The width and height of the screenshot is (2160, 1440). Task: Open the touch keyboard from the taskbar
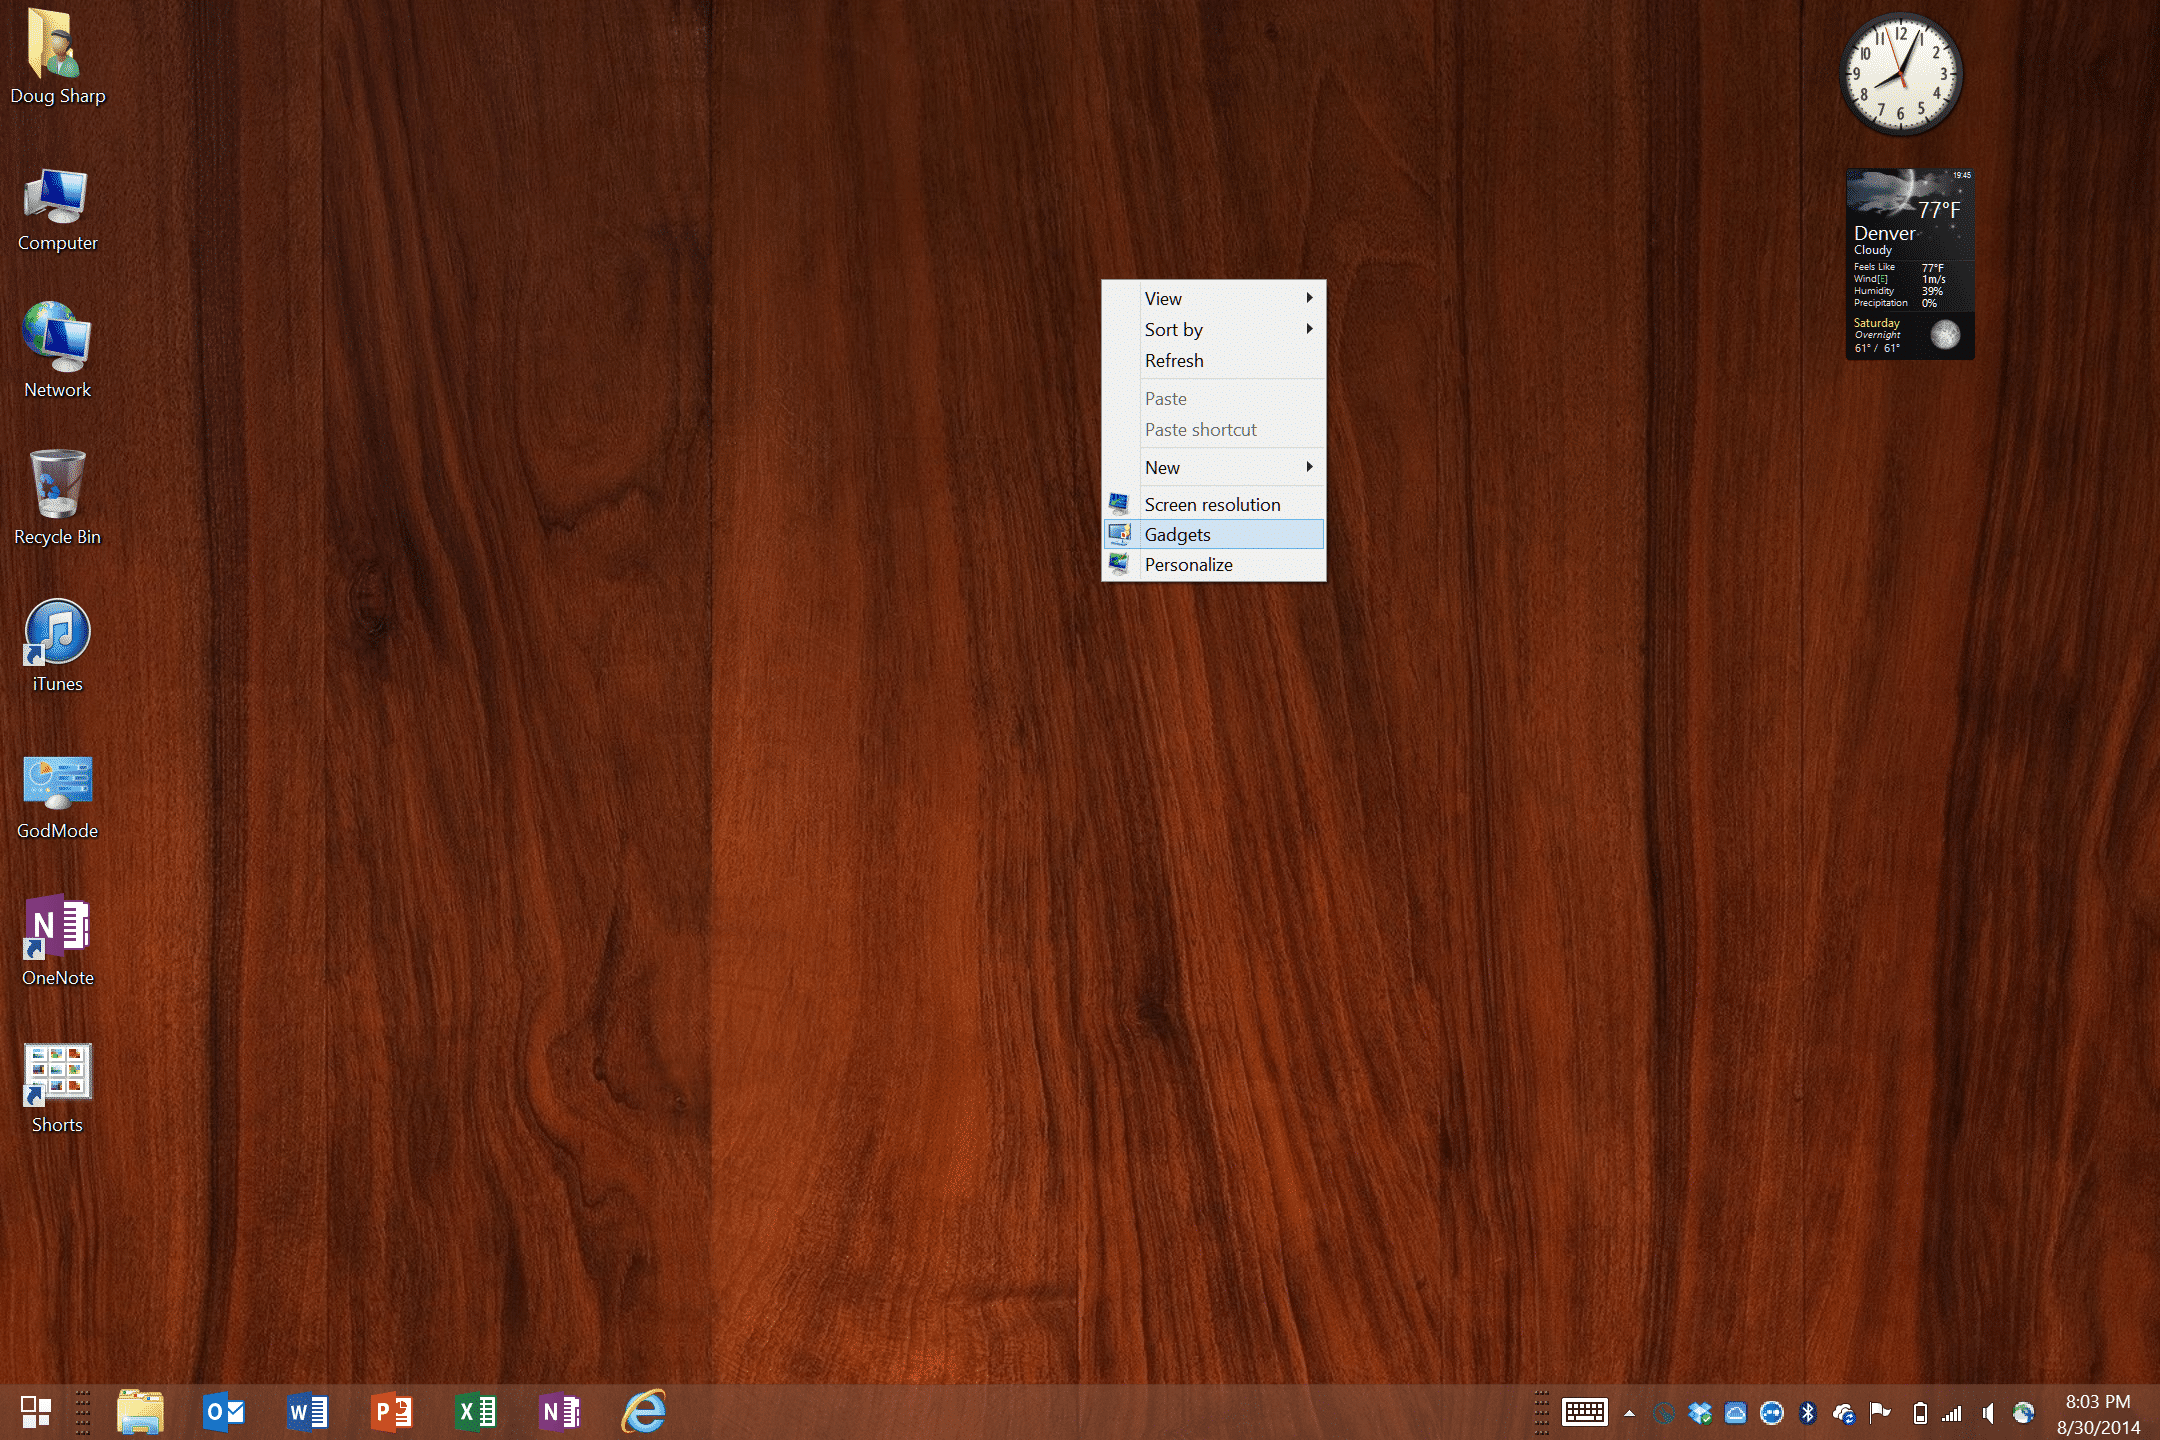click(1585, 1412)
